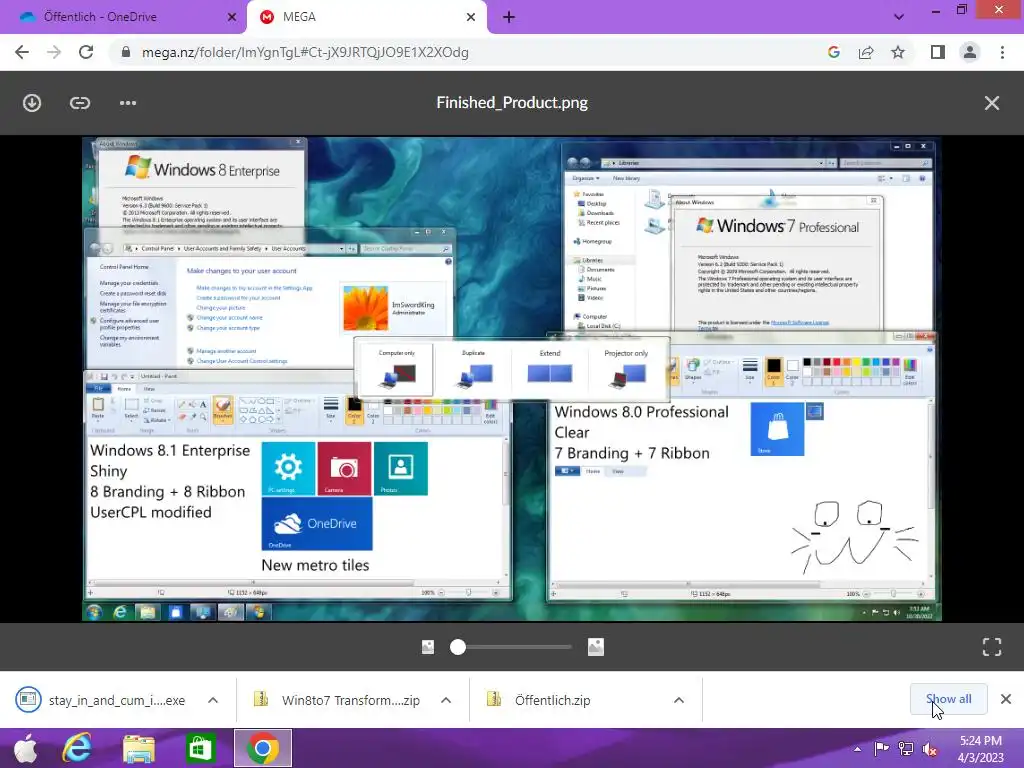This screenshot has width=1024, height=768.
Task: Expand options for the .exe download
Action: pos(213,700)
